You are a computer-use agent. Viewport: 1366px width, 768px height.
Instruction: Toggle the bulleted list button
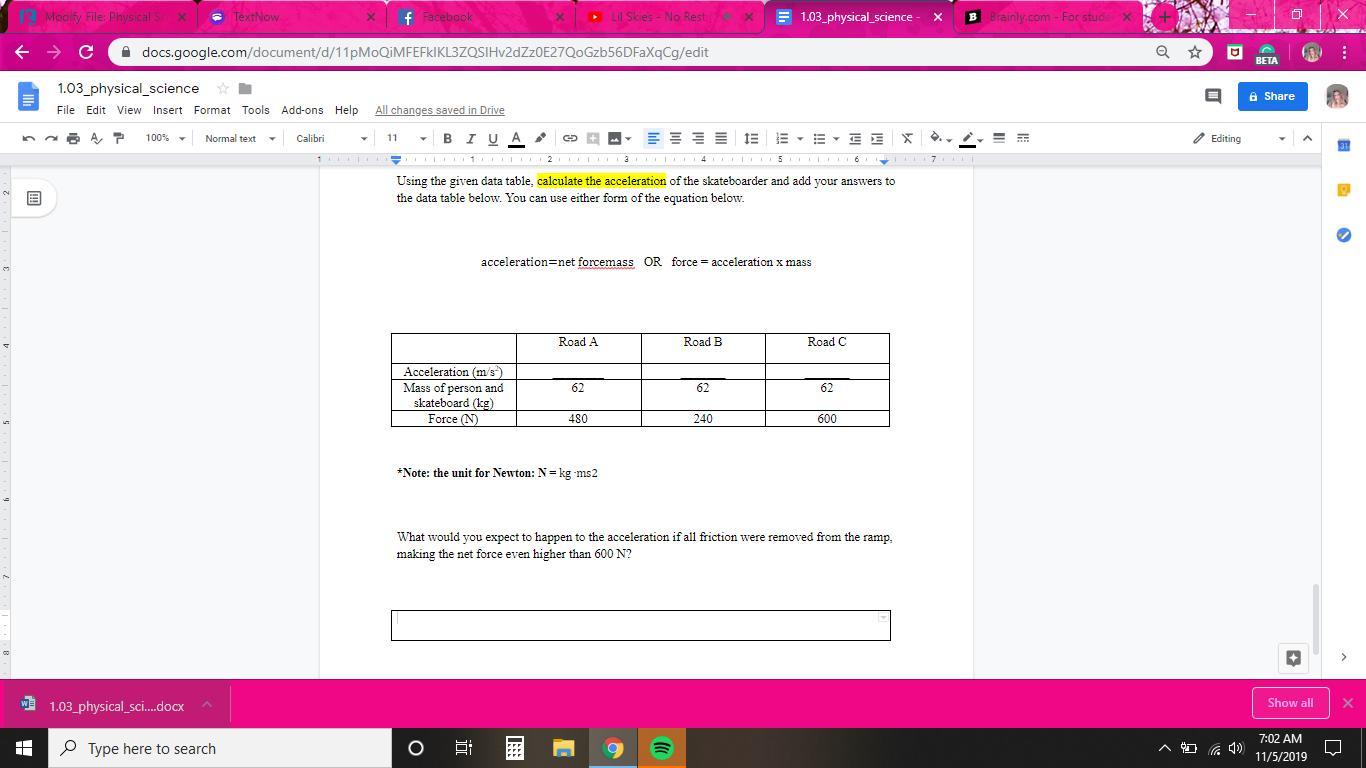point(819,138)
